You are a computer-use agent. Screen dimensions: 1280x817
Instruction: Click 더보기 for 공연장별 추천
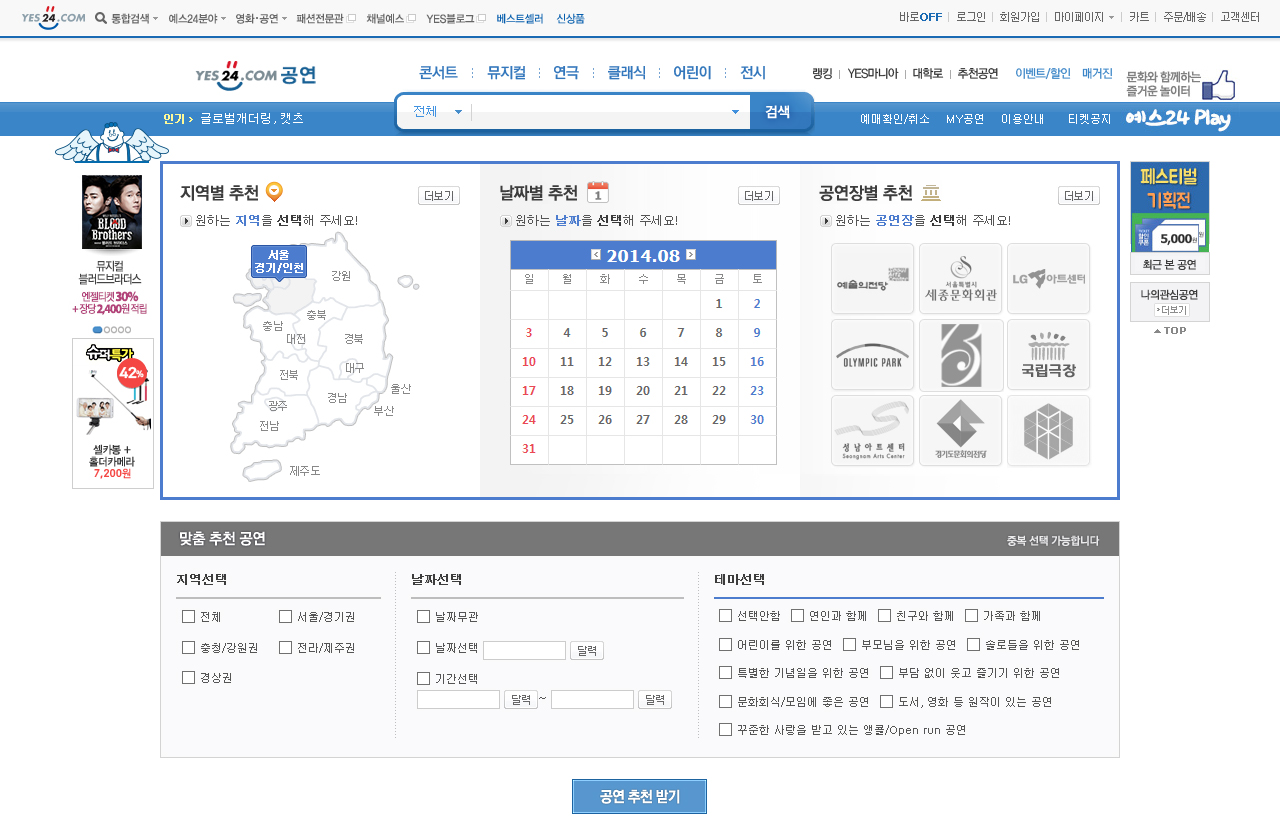click(1079, 196)
